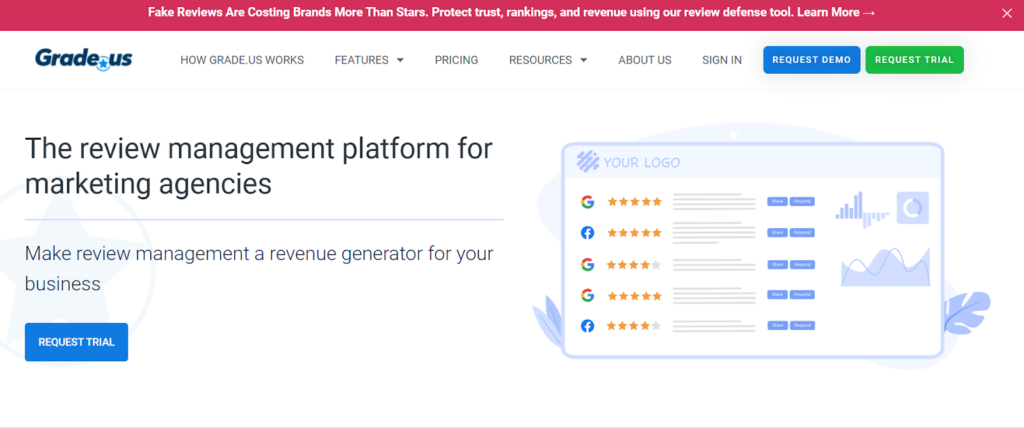1024x428 pixels.
Task: Click the first Facebook icon in review list
Action: [587, 232]
